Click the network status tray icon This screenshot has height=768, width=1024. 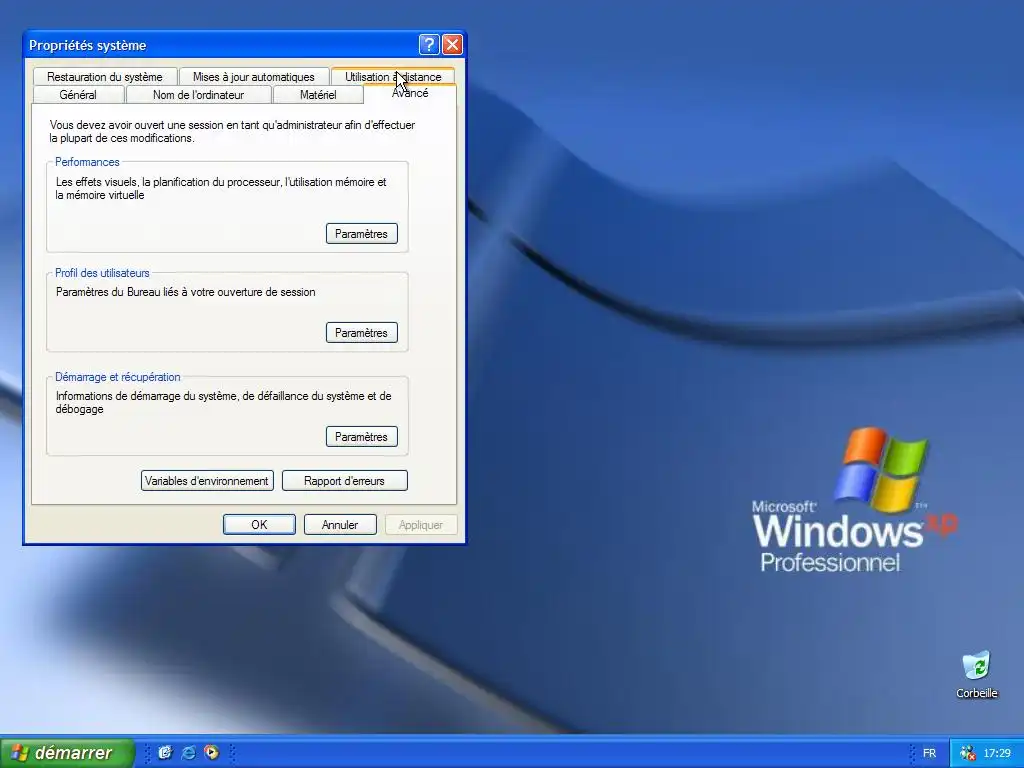[x=967, y=753]
